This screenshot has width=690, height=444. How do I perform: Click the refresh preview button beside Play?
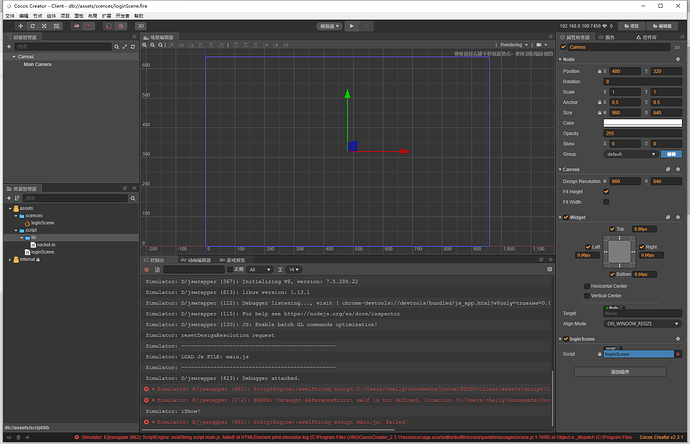(x=366, y=26)
